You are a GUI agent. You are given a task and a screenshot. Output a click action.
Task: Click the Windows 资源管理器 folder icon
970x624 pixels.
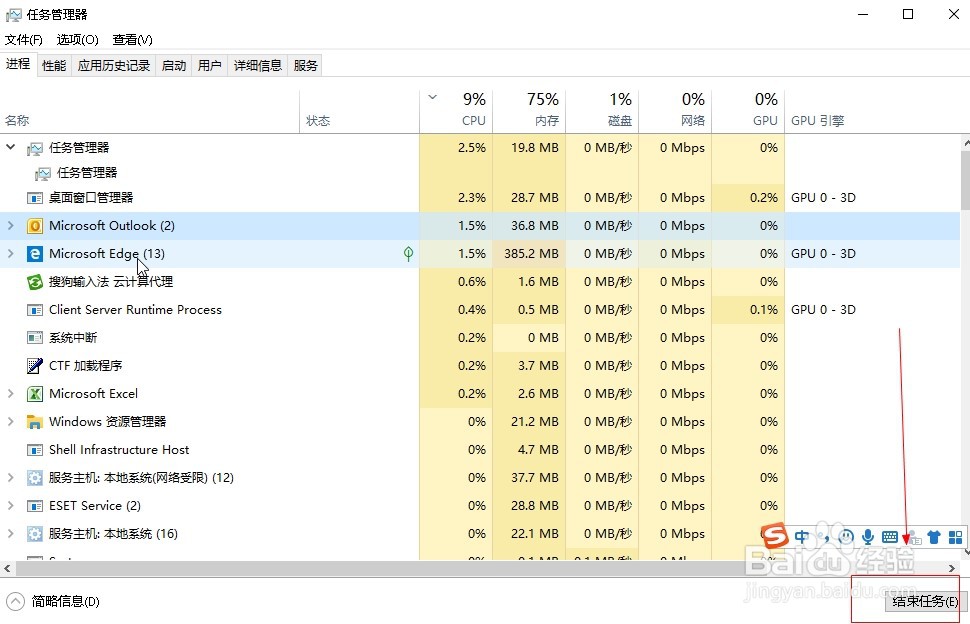(x=35, y=422)
